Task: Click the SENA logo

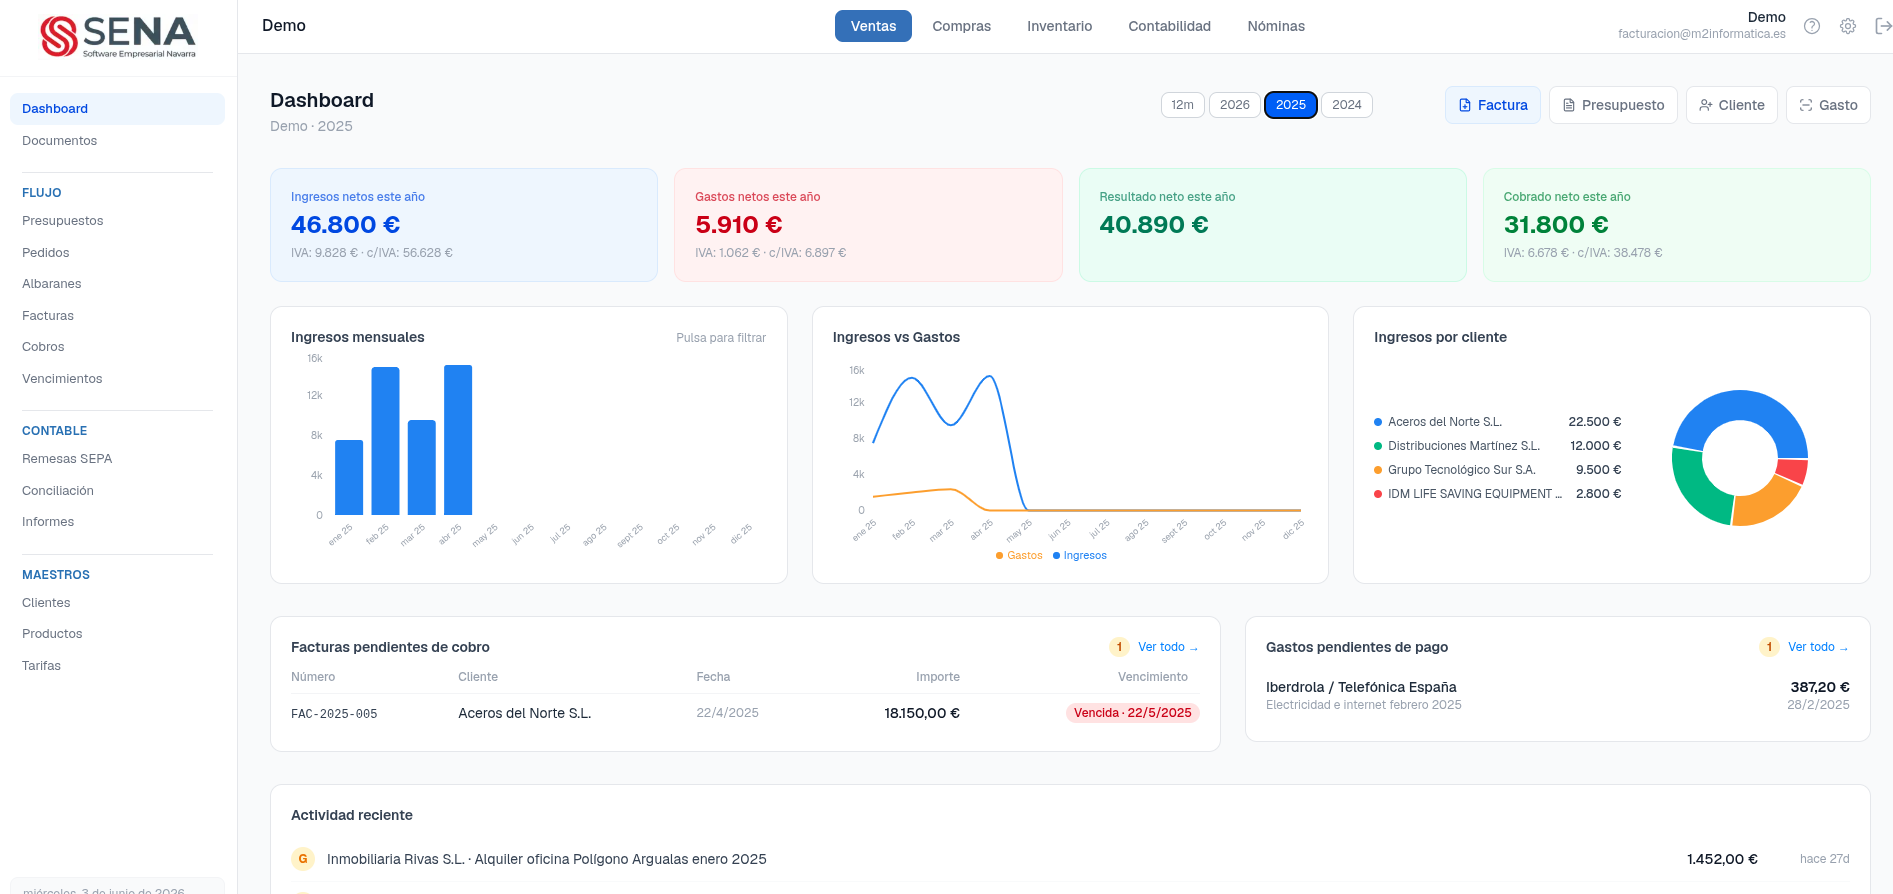Action: coord(118,37)
